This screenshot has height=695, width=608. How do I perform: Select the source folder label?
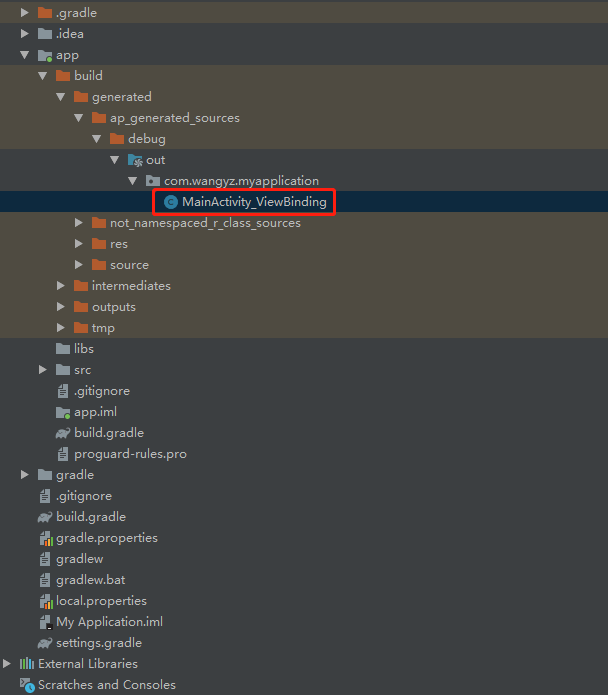(129, 265)
